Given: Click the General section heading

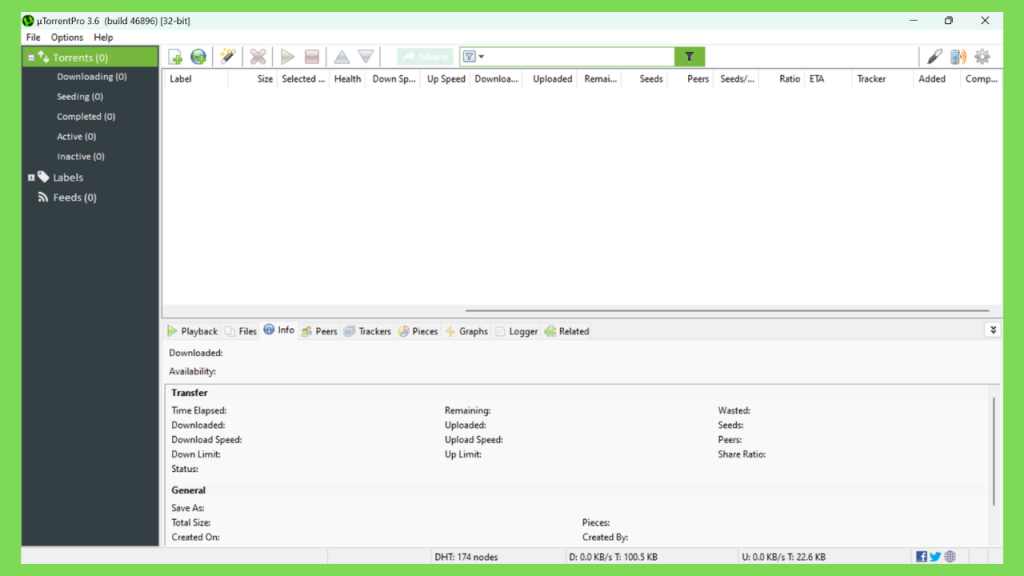Looking at the screenshot, I should tap(188, 490).
